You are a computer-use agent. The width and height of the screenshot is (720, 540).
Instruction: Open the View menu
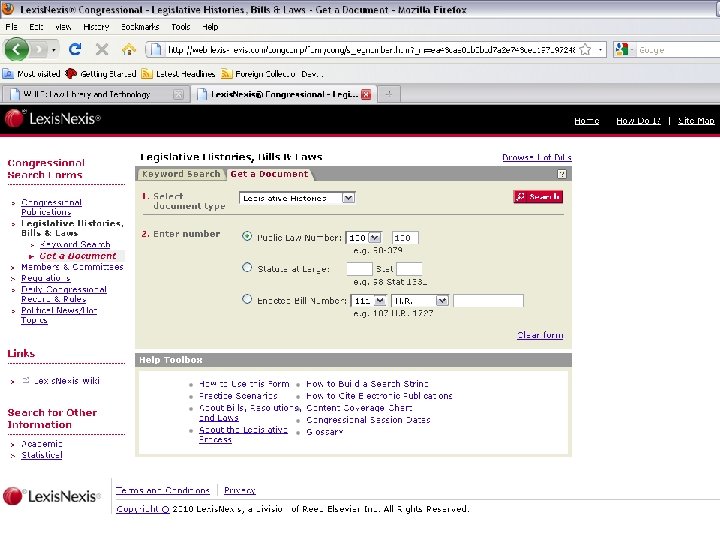click(x=63, y=27)
